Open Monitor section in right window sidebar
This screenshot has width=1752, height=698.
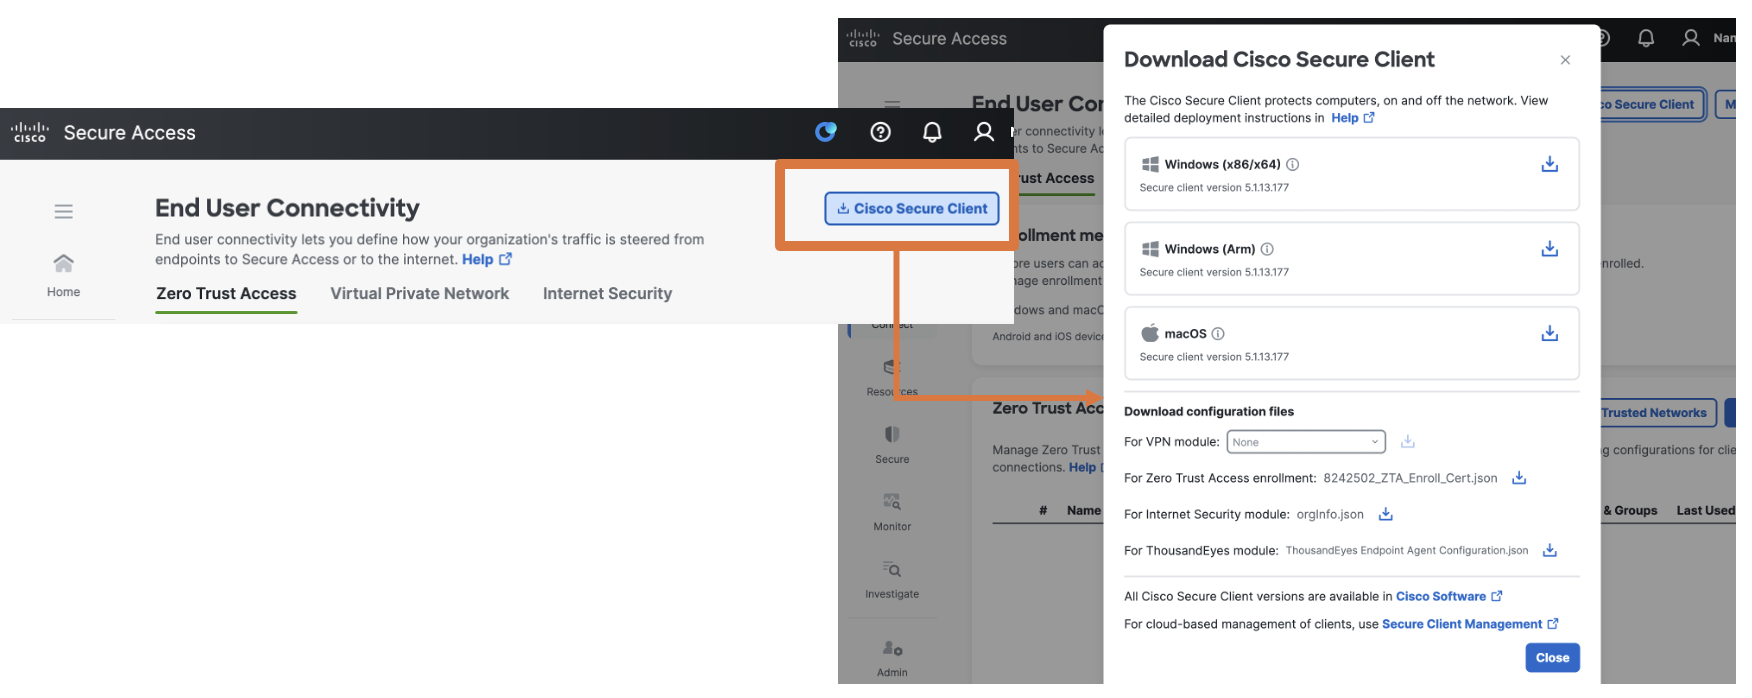click(892, 512)
